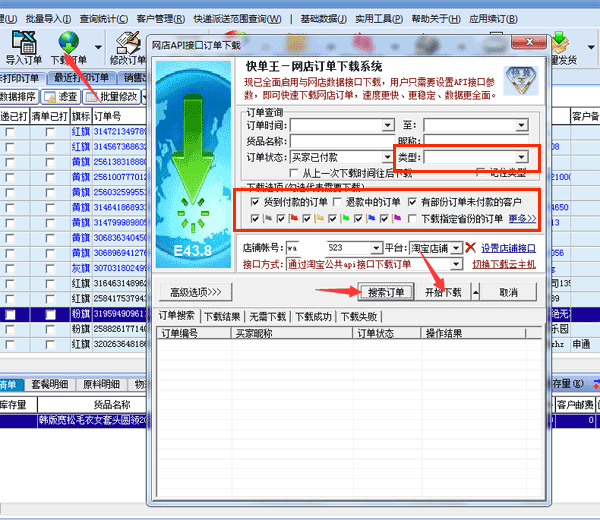Expand the 平台 淘宝店铺 dropdown
600x520 pixels.
pos(456,248)
